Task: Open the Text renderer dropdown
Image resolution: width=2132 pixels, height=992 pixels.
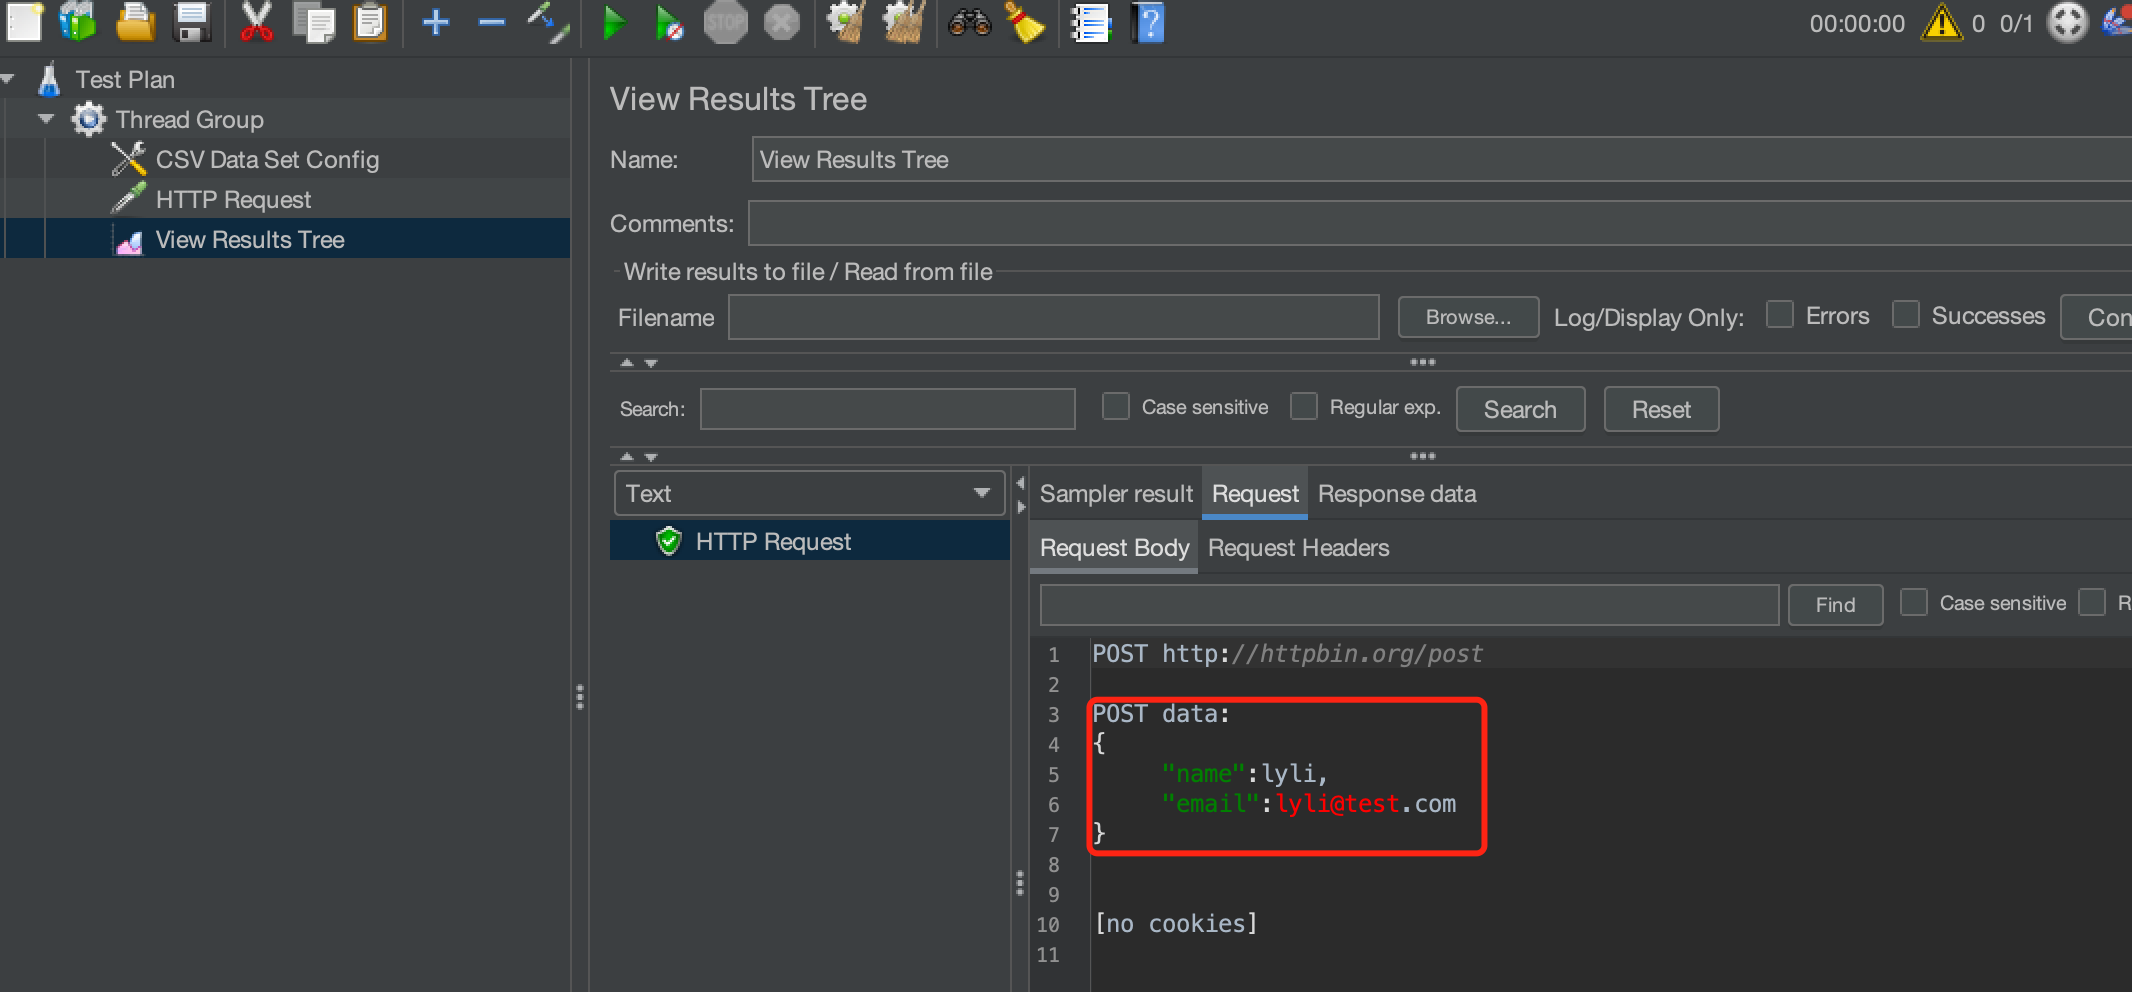Action: tap(809, 494)
